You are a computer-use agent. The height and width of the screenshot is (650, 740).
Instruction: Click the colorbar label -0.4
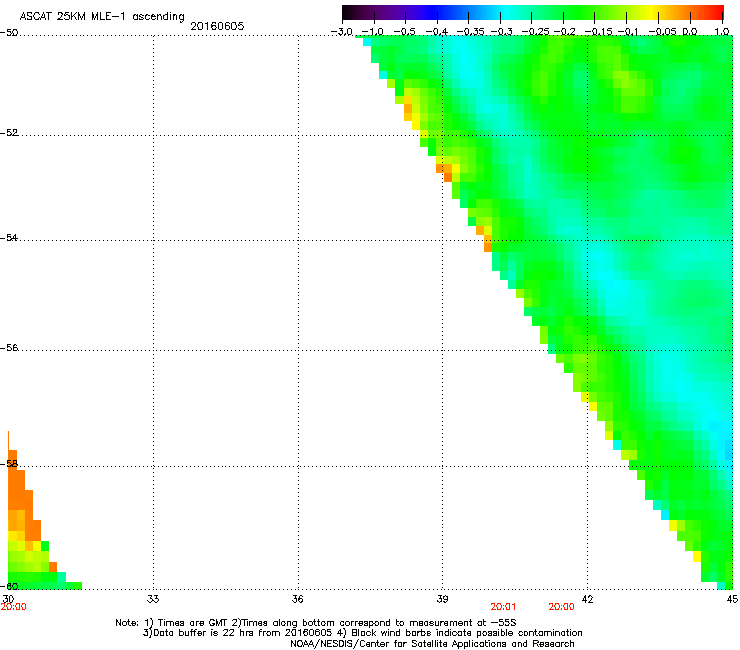click(x=437, y=32)
